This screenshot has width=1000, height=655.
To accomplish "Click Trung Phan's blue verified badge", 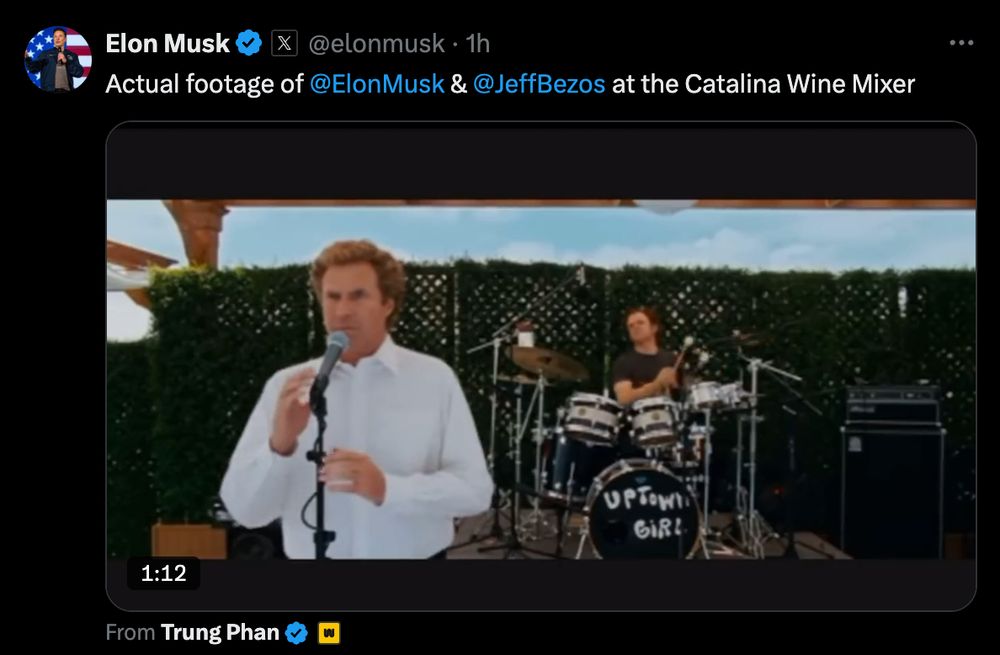I will 297,632.
